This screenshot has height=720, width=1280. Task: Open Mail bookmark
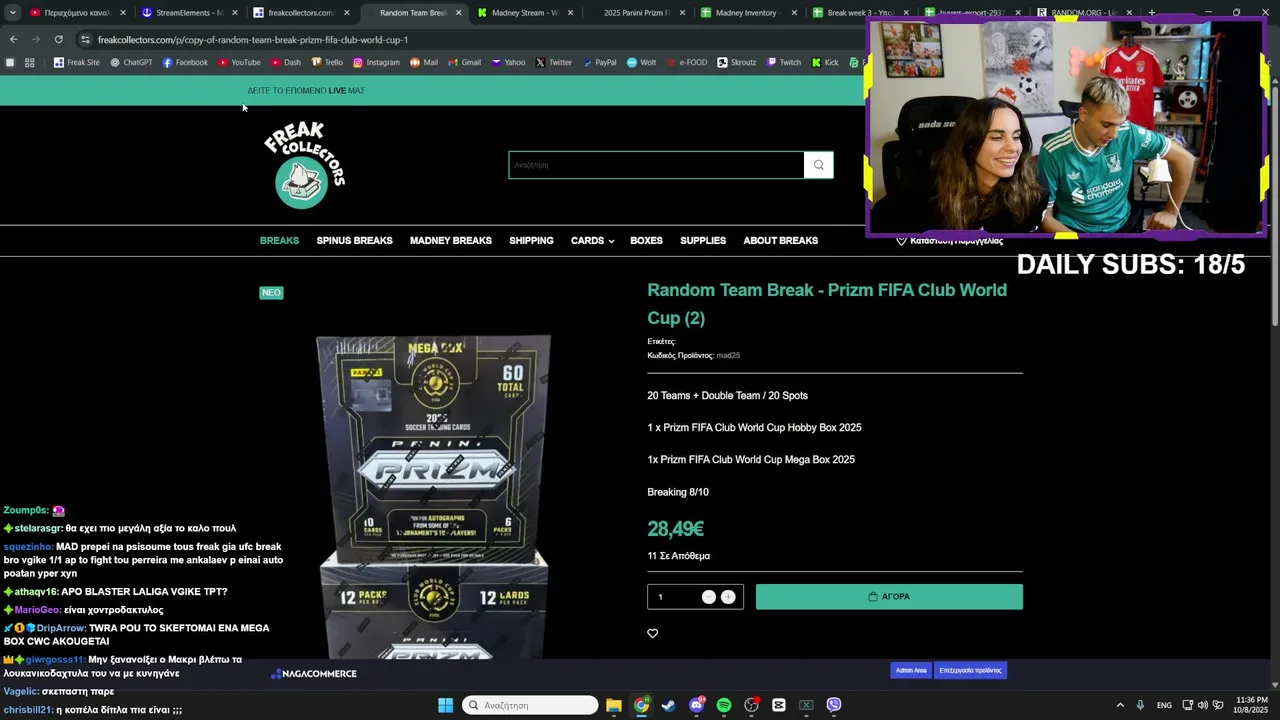pyautogui.click(x=424, y=62)
